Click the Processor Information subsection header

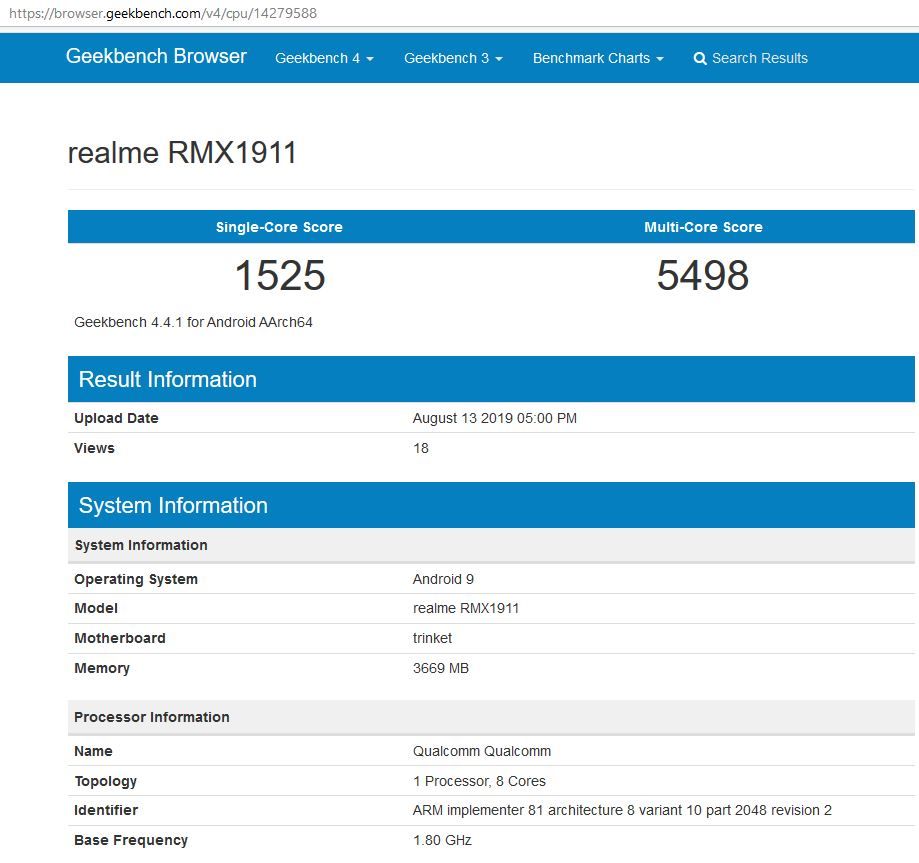(150, 717)
